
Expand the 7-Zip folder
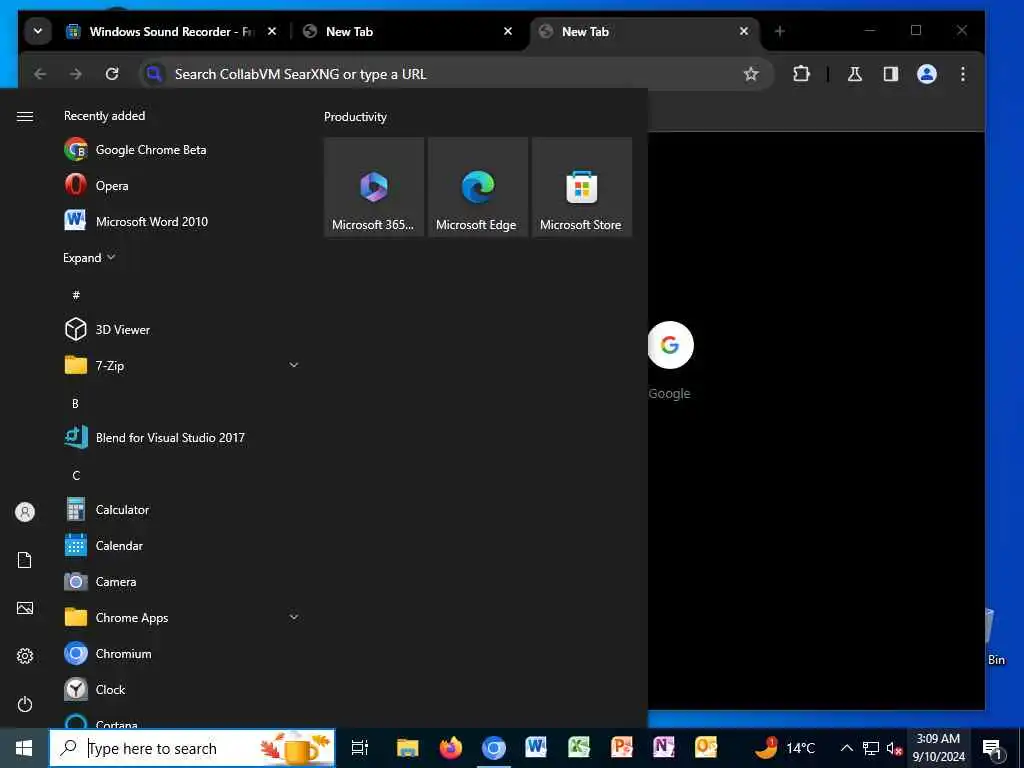pos(183,365)
